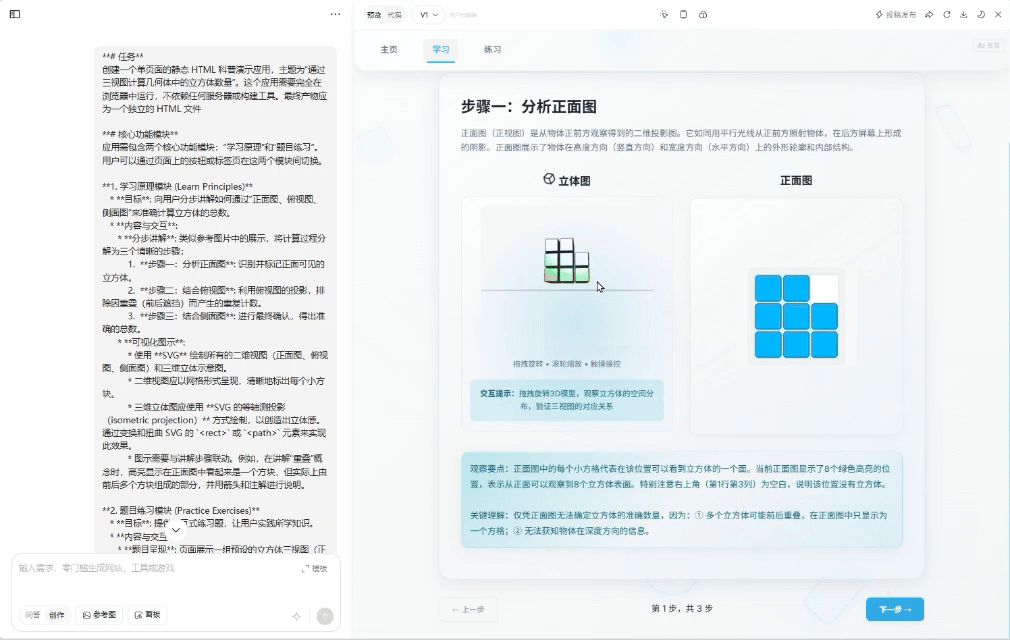Screen dimensions: 1010x640
Task: Open the 参考图 attachment option
Action: tap(99, 614)
